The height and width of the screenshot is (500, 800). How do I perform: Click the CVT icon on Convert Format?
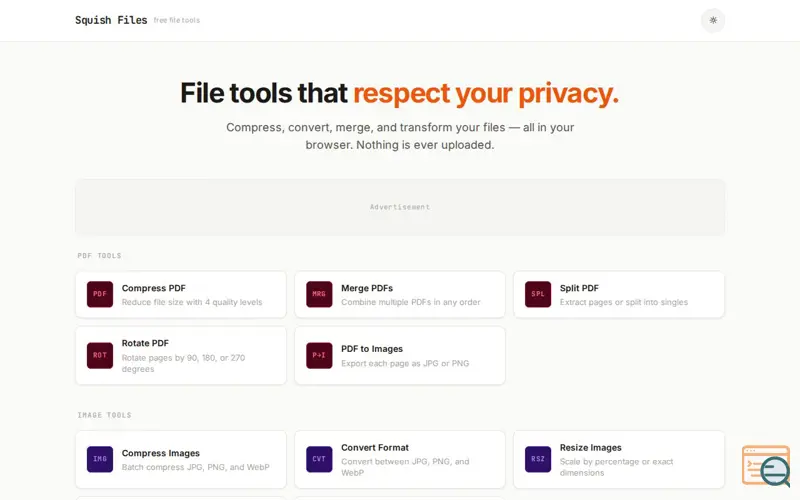click(319, 459)
